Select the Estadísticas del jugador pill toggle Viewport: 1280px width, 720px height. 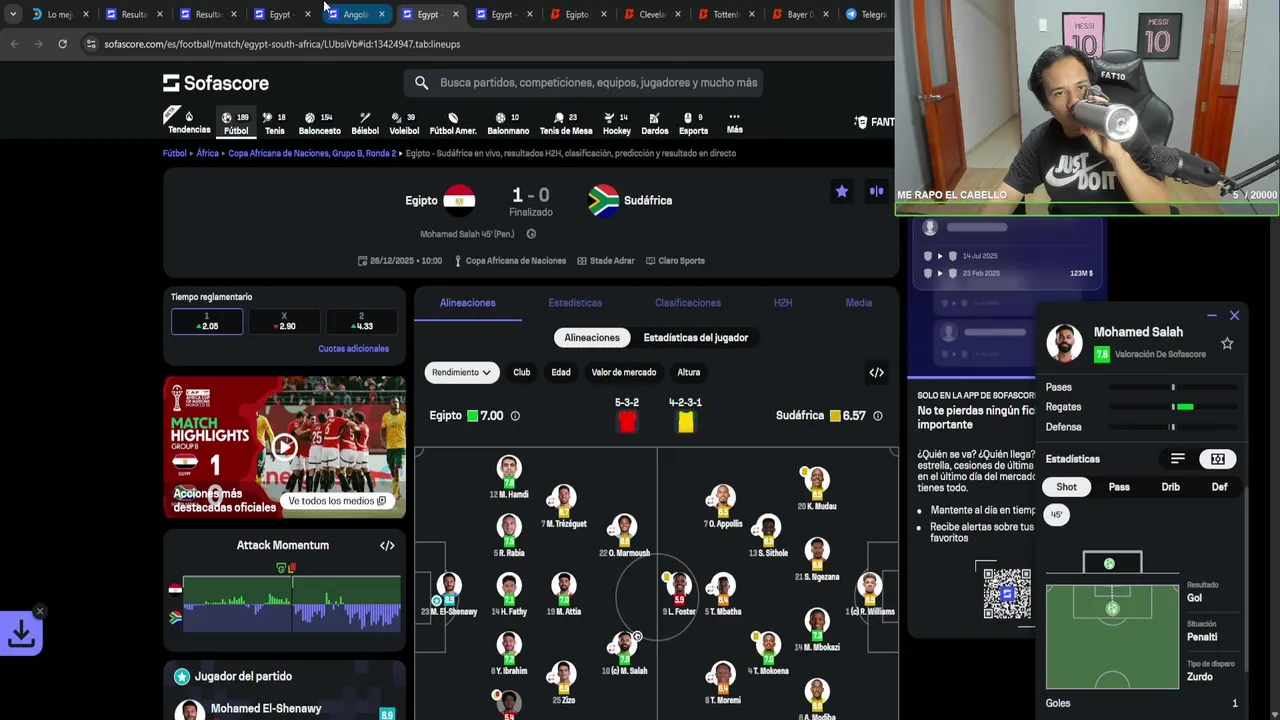[x=696, y=338]
